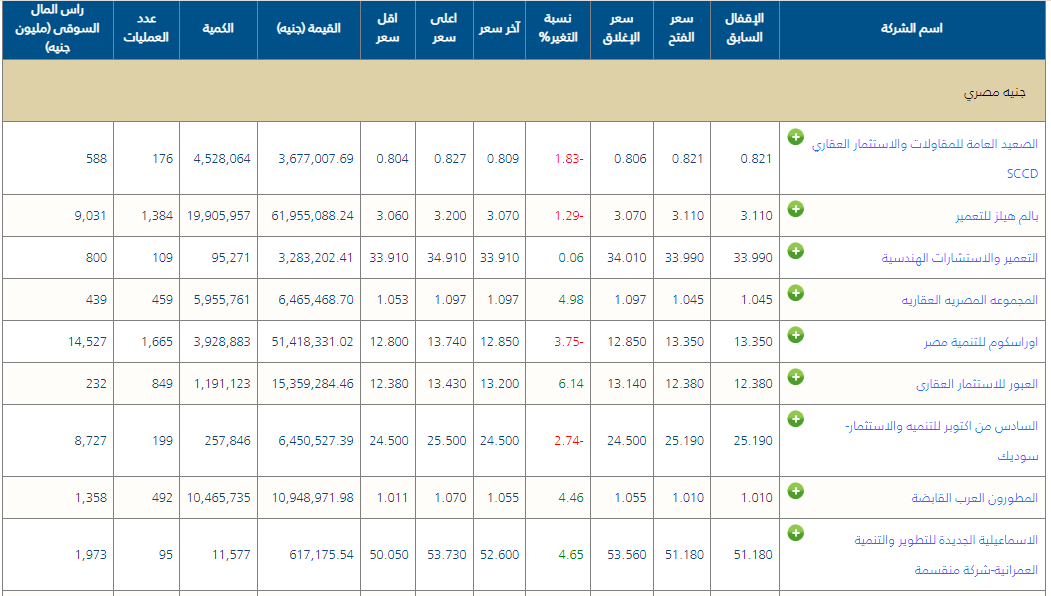The width and height of the screenshot is (1051, 596).
Task: Select the change value 0.06
Action: (571, 258)
